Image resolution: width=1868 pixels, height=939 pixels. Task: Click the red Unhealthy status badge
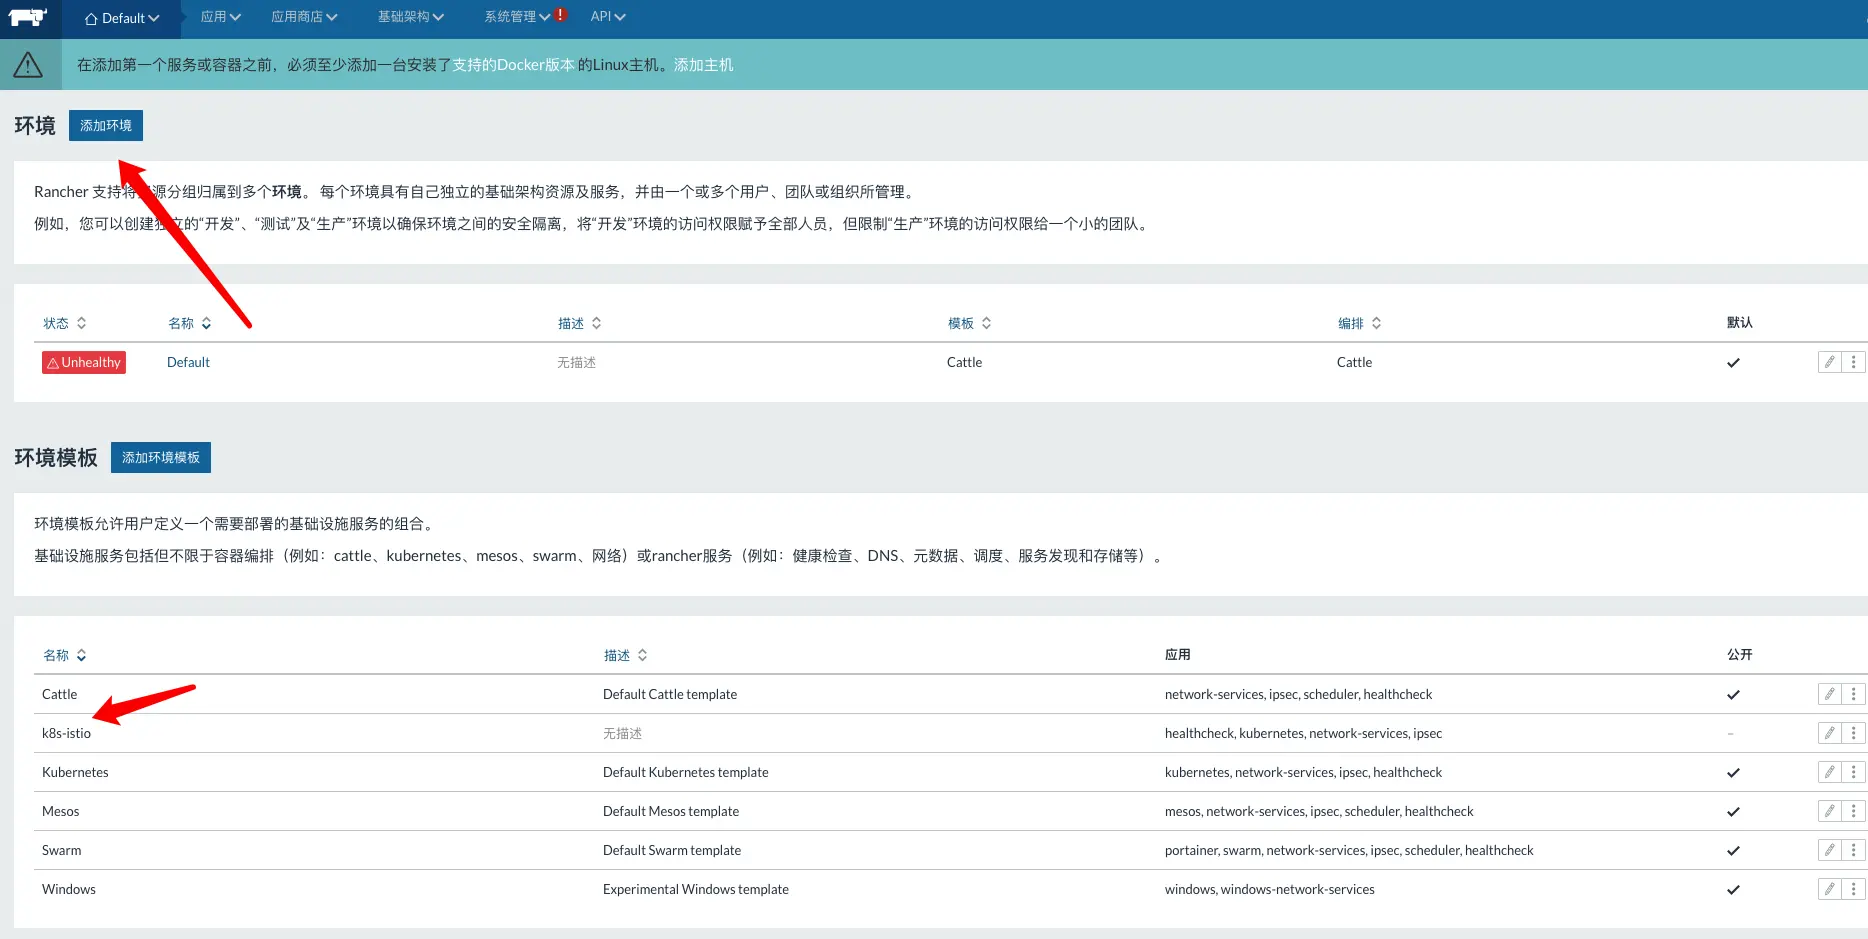[84, 362]
